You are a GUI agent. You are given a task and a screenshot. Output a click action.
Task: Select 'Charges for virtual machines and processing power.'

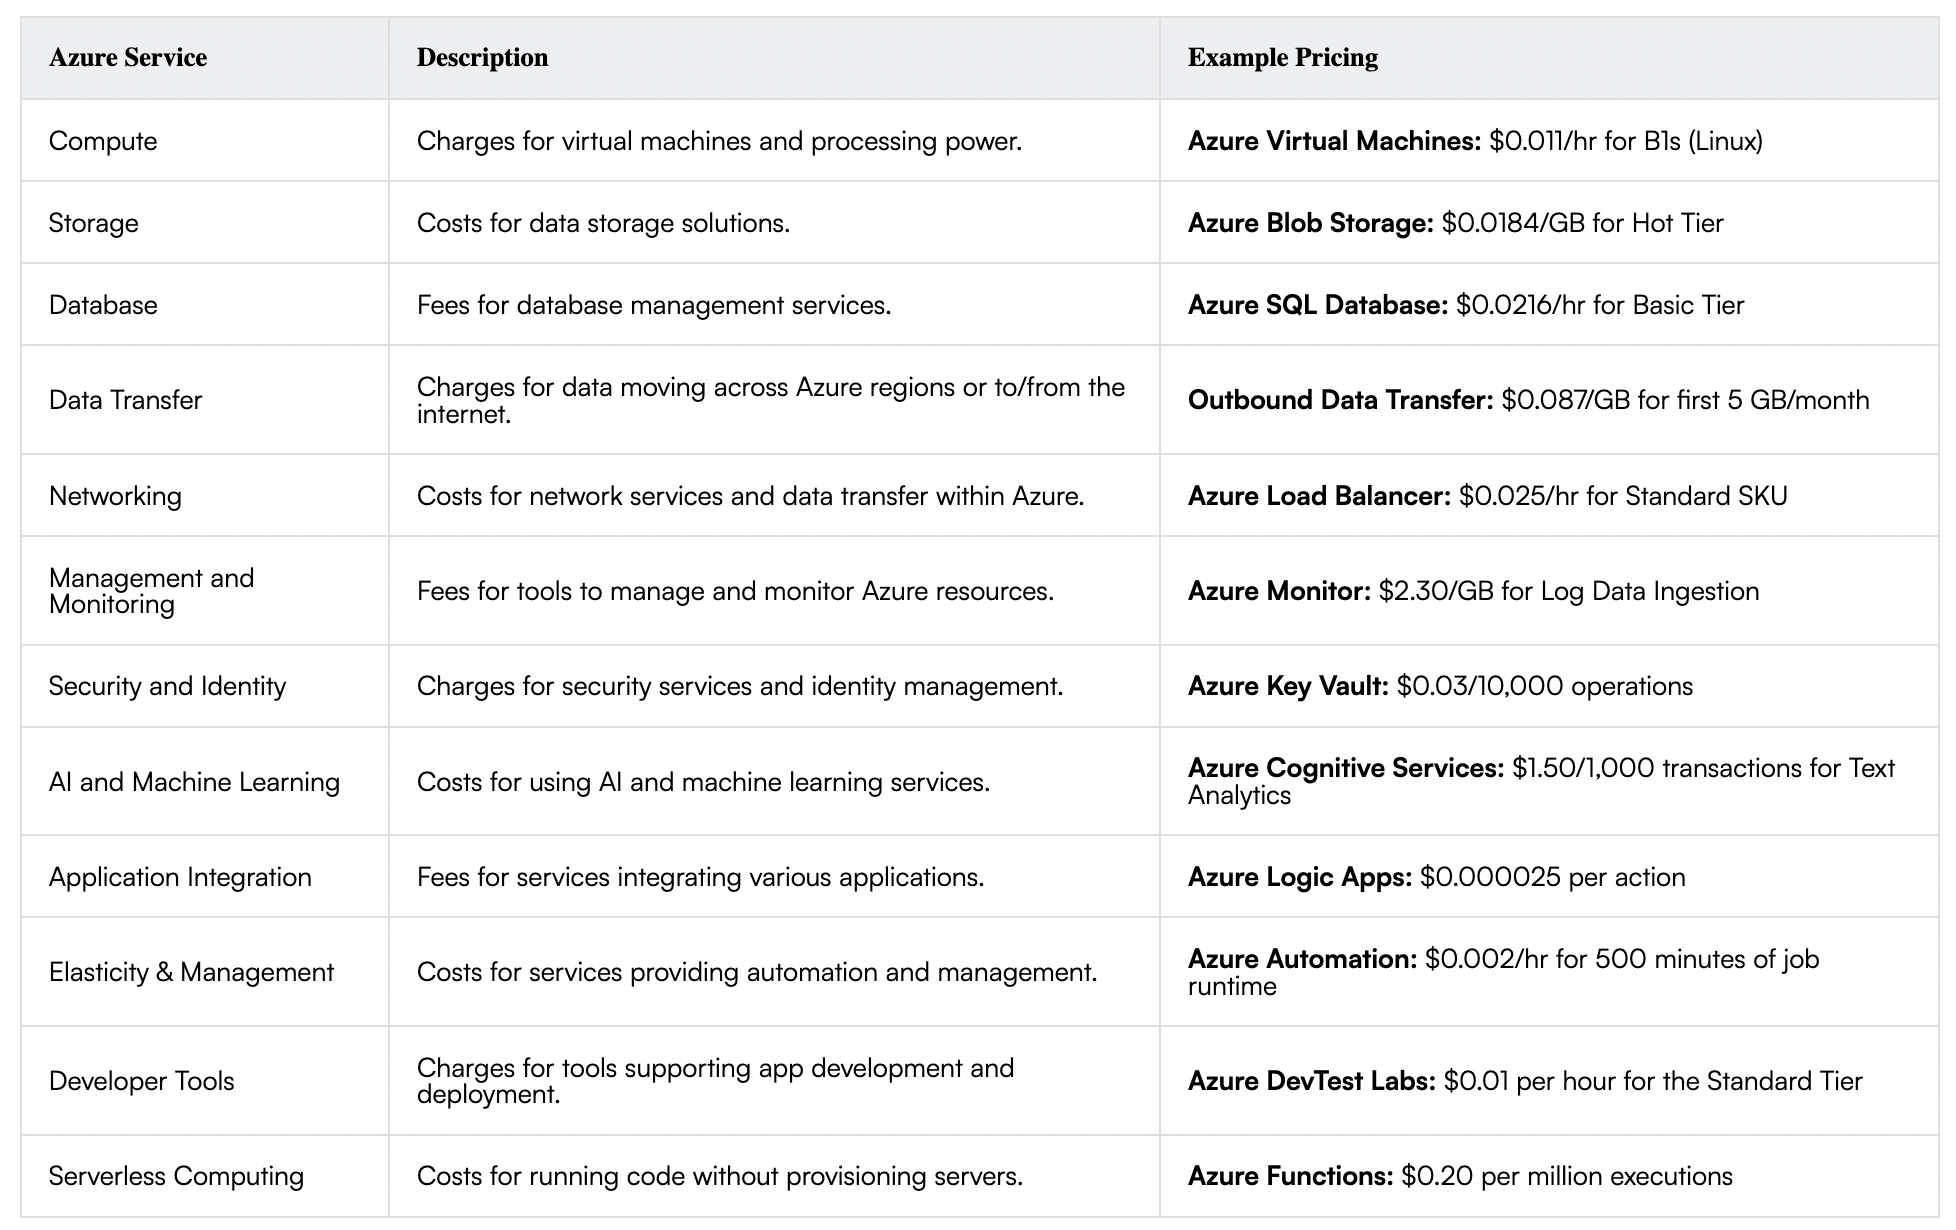[x=719, y=141]
